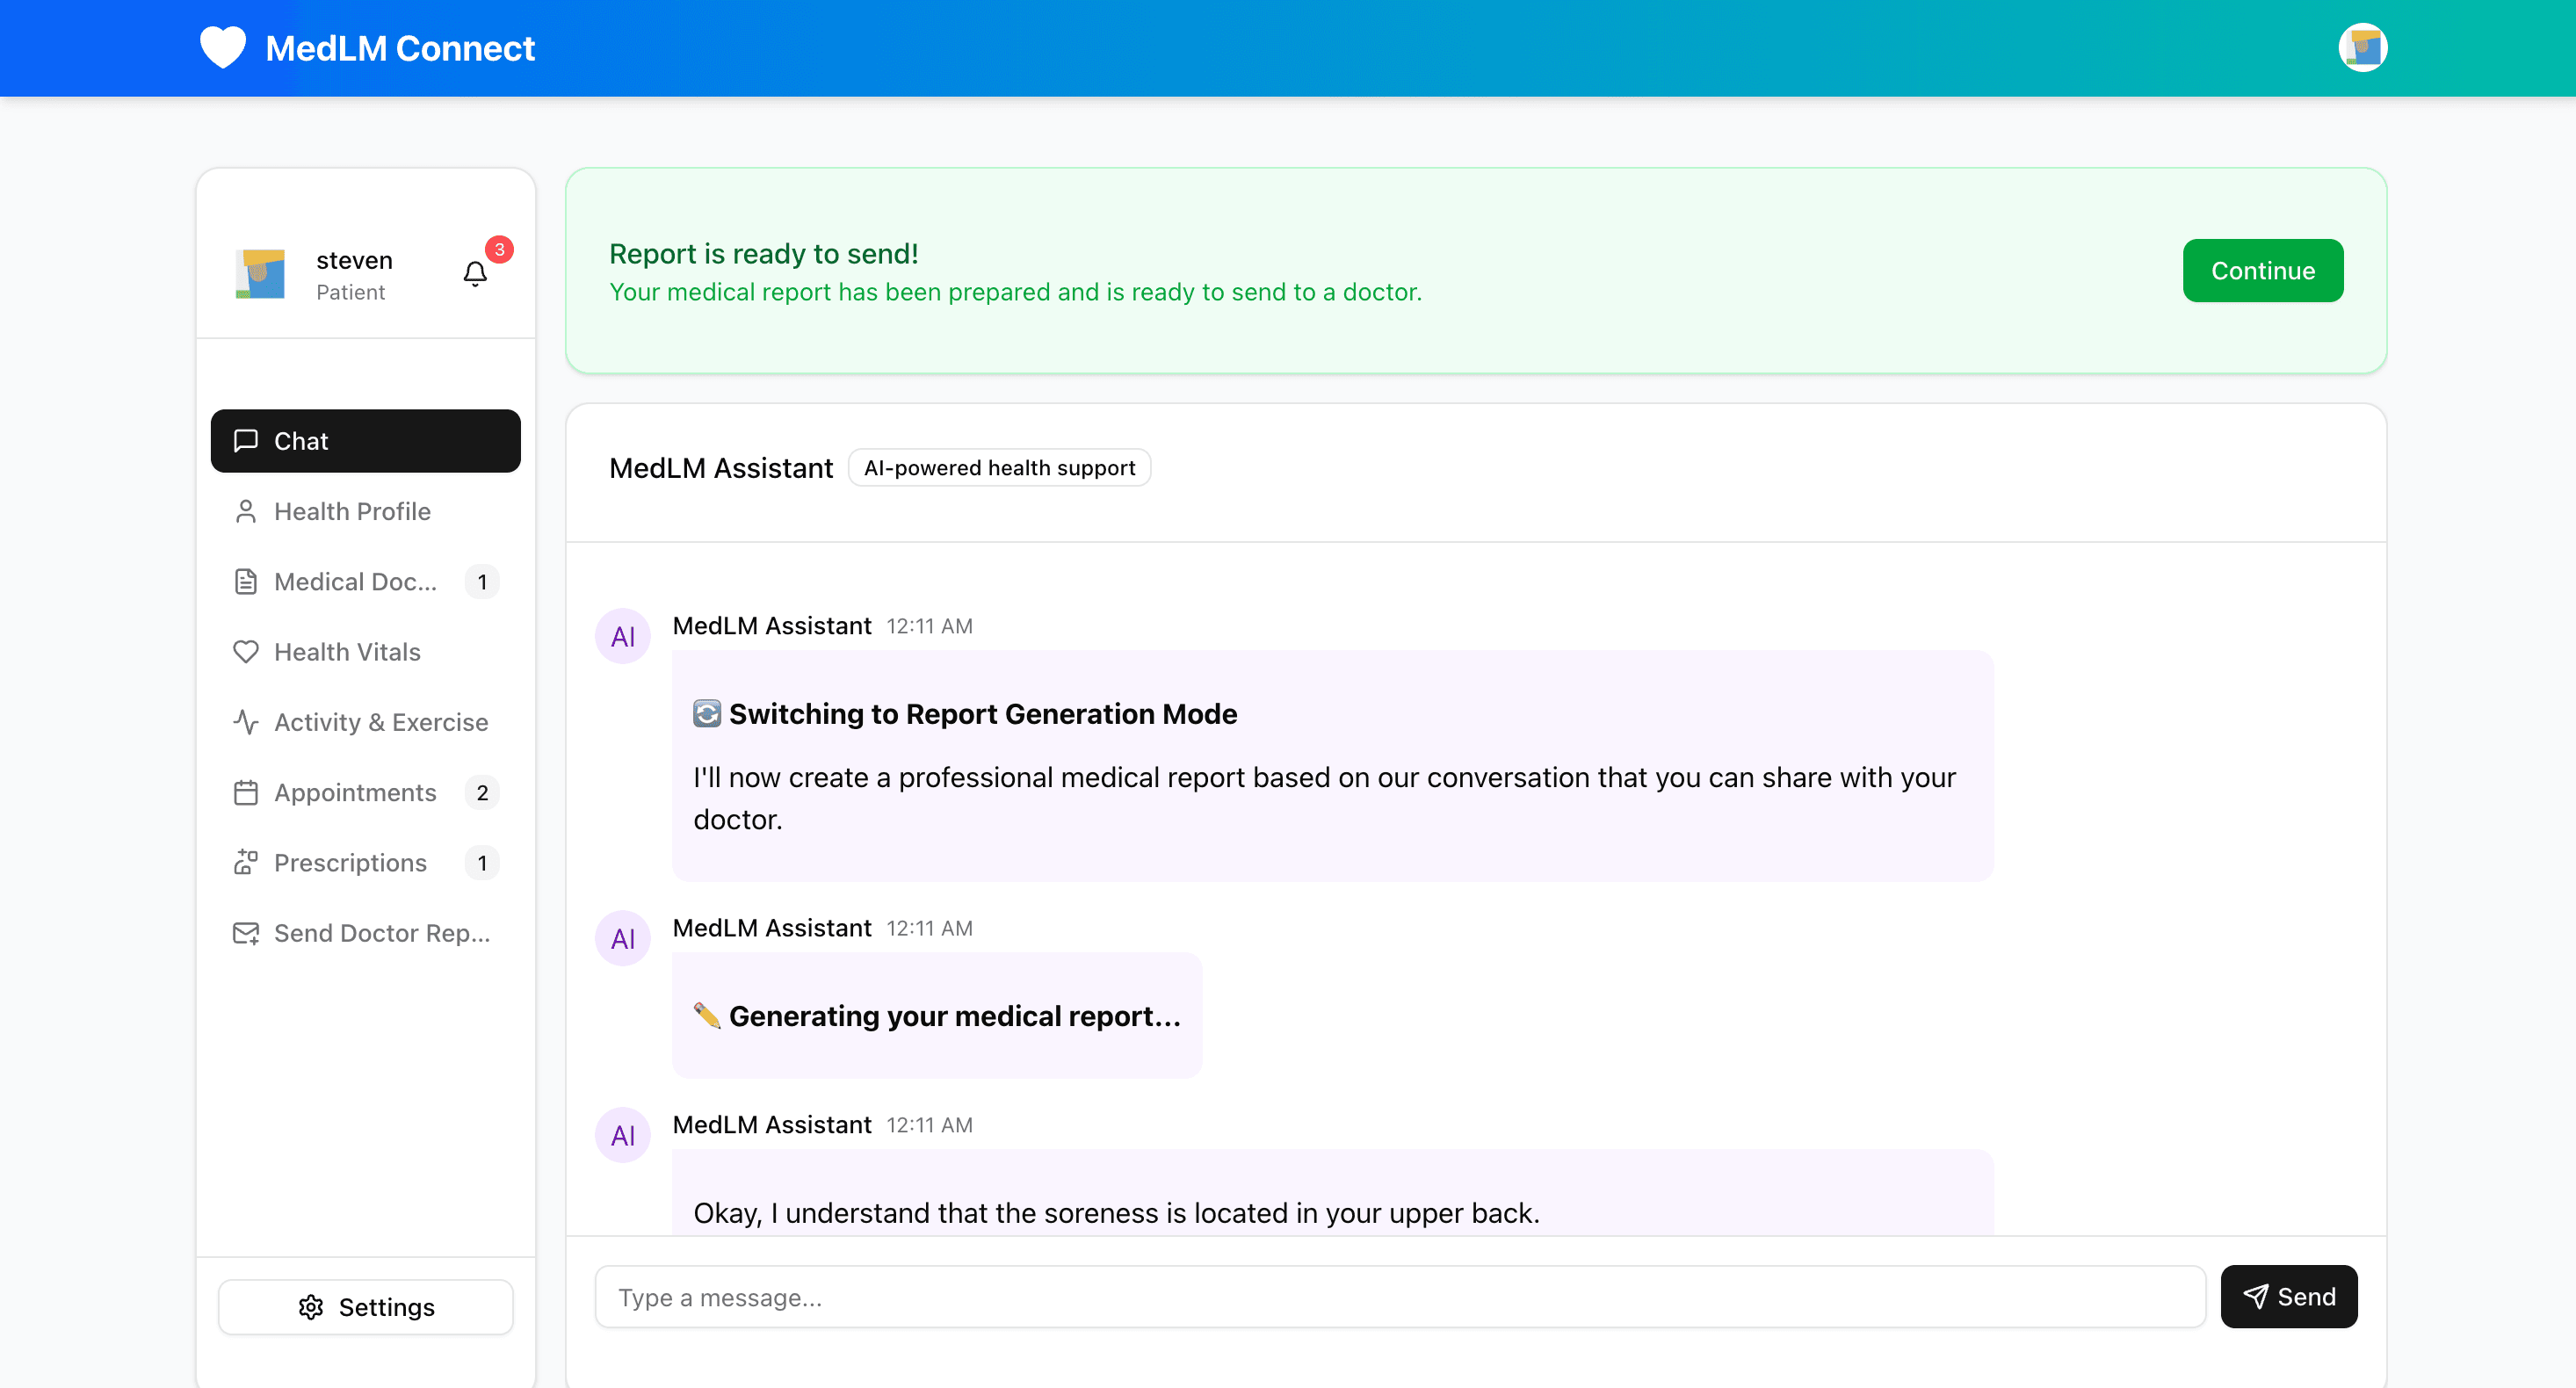Click the Send Doctor Report envelope icon
Image resolution: width=2576 pixels, height=1388 pixels.
pyautogui.click(x=246, y=932)
